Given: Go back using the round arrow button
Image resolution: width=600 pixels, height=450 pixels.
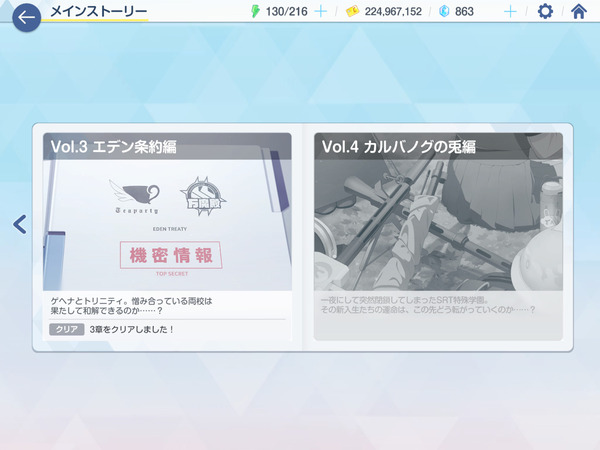Looking at the screenshot, I should pyautogui.click(x=26, y=17).
